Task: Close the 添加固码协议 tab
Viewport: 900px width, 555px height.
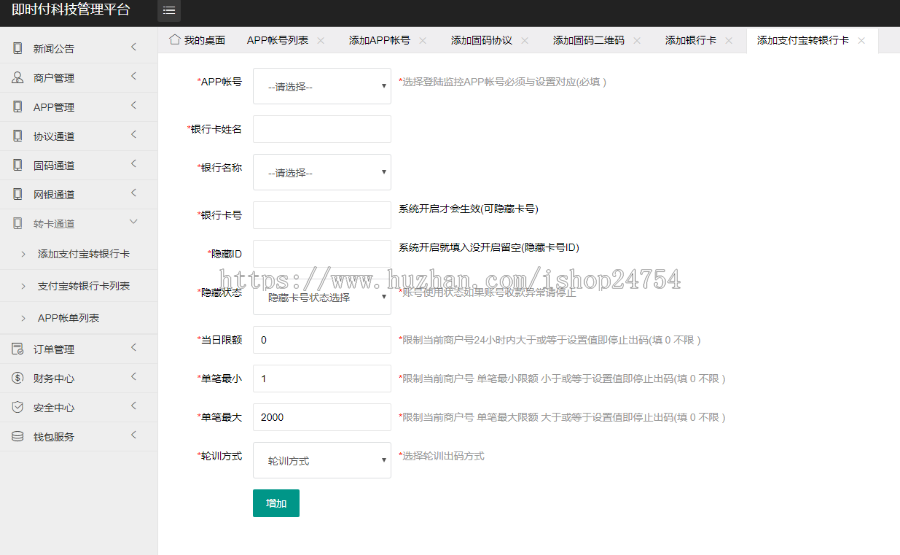Action: 525,41
